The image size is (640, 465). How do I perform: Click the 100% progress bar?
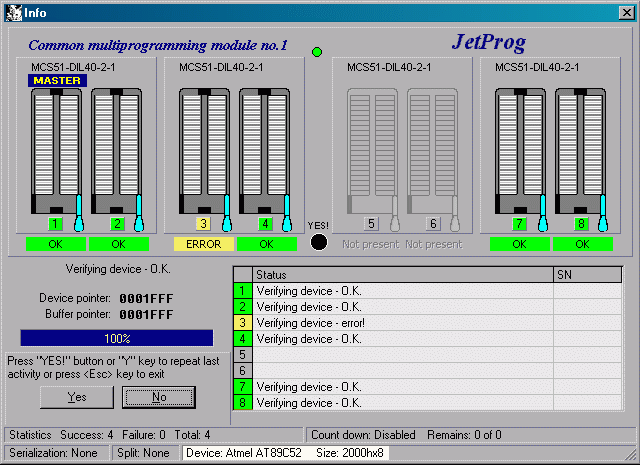point(117,338)
